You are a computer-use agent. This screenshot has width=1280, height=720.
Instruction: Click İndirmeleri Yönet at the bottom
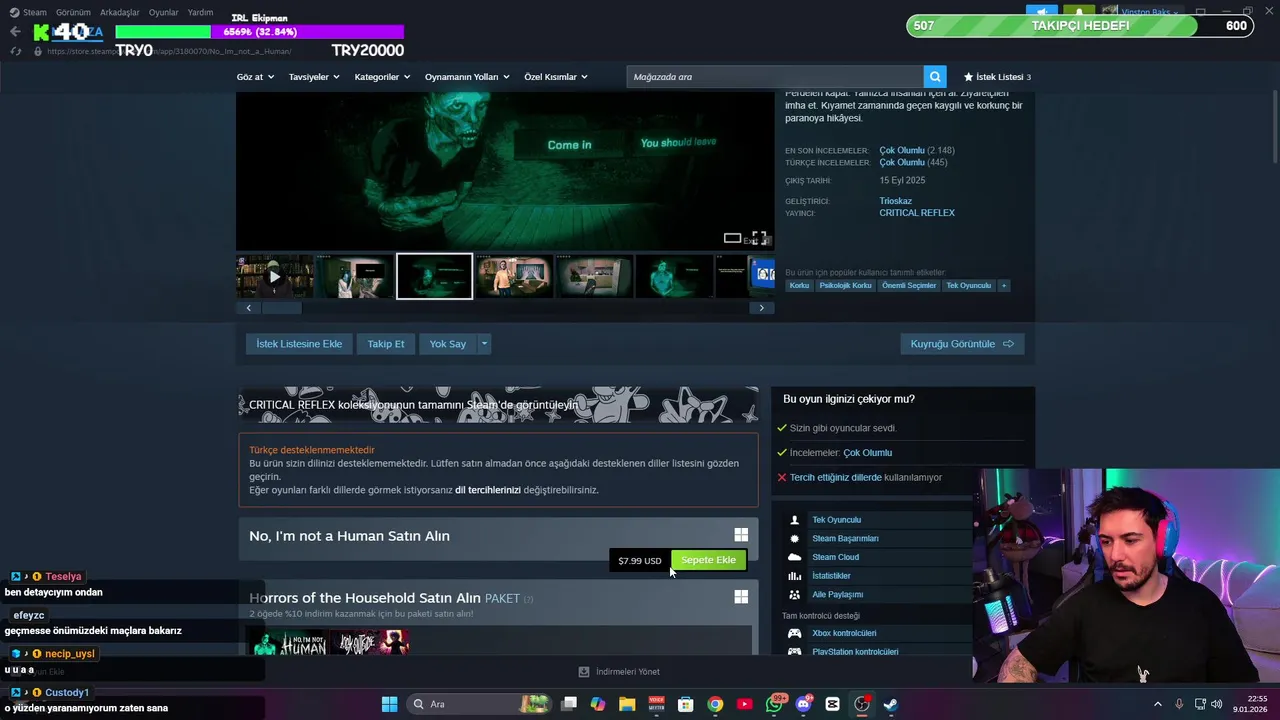[x=619, y=672]
